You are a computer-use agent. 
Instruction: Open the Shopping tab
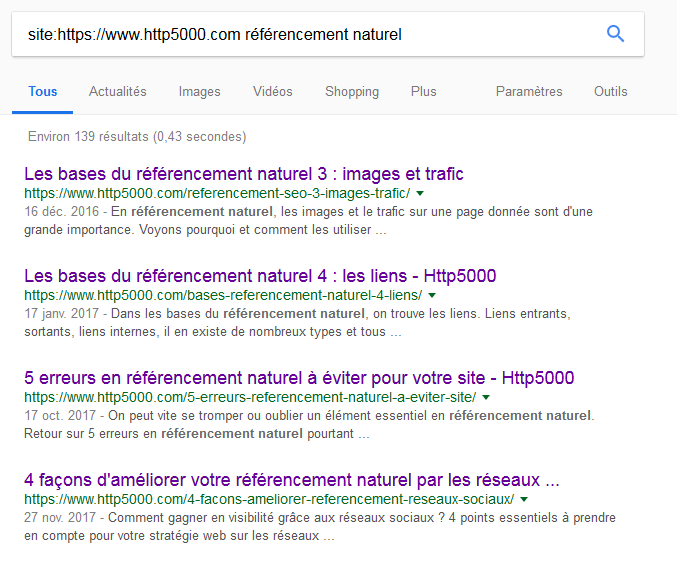point(352,92)
